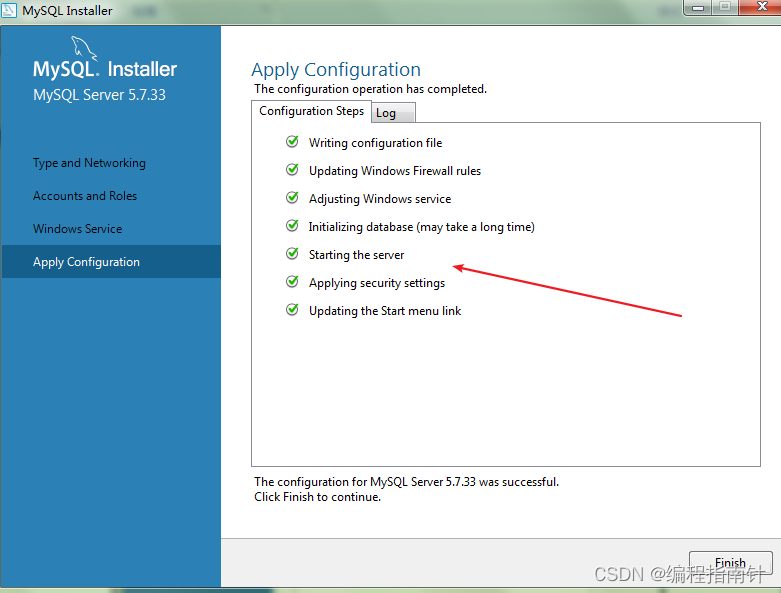Select the Configuration Steps tab
The image size is (781, 593).
[311, 111]
